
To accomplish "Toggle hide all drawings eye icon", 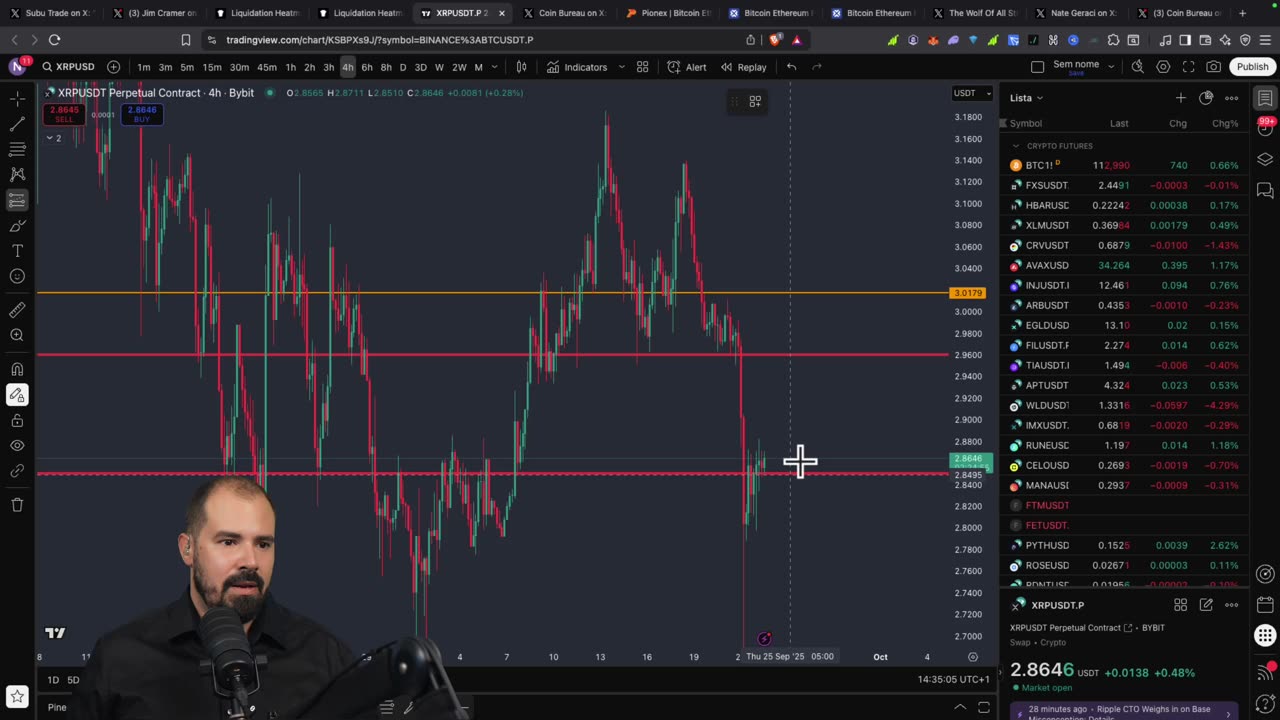I will (x=17, y=445).
